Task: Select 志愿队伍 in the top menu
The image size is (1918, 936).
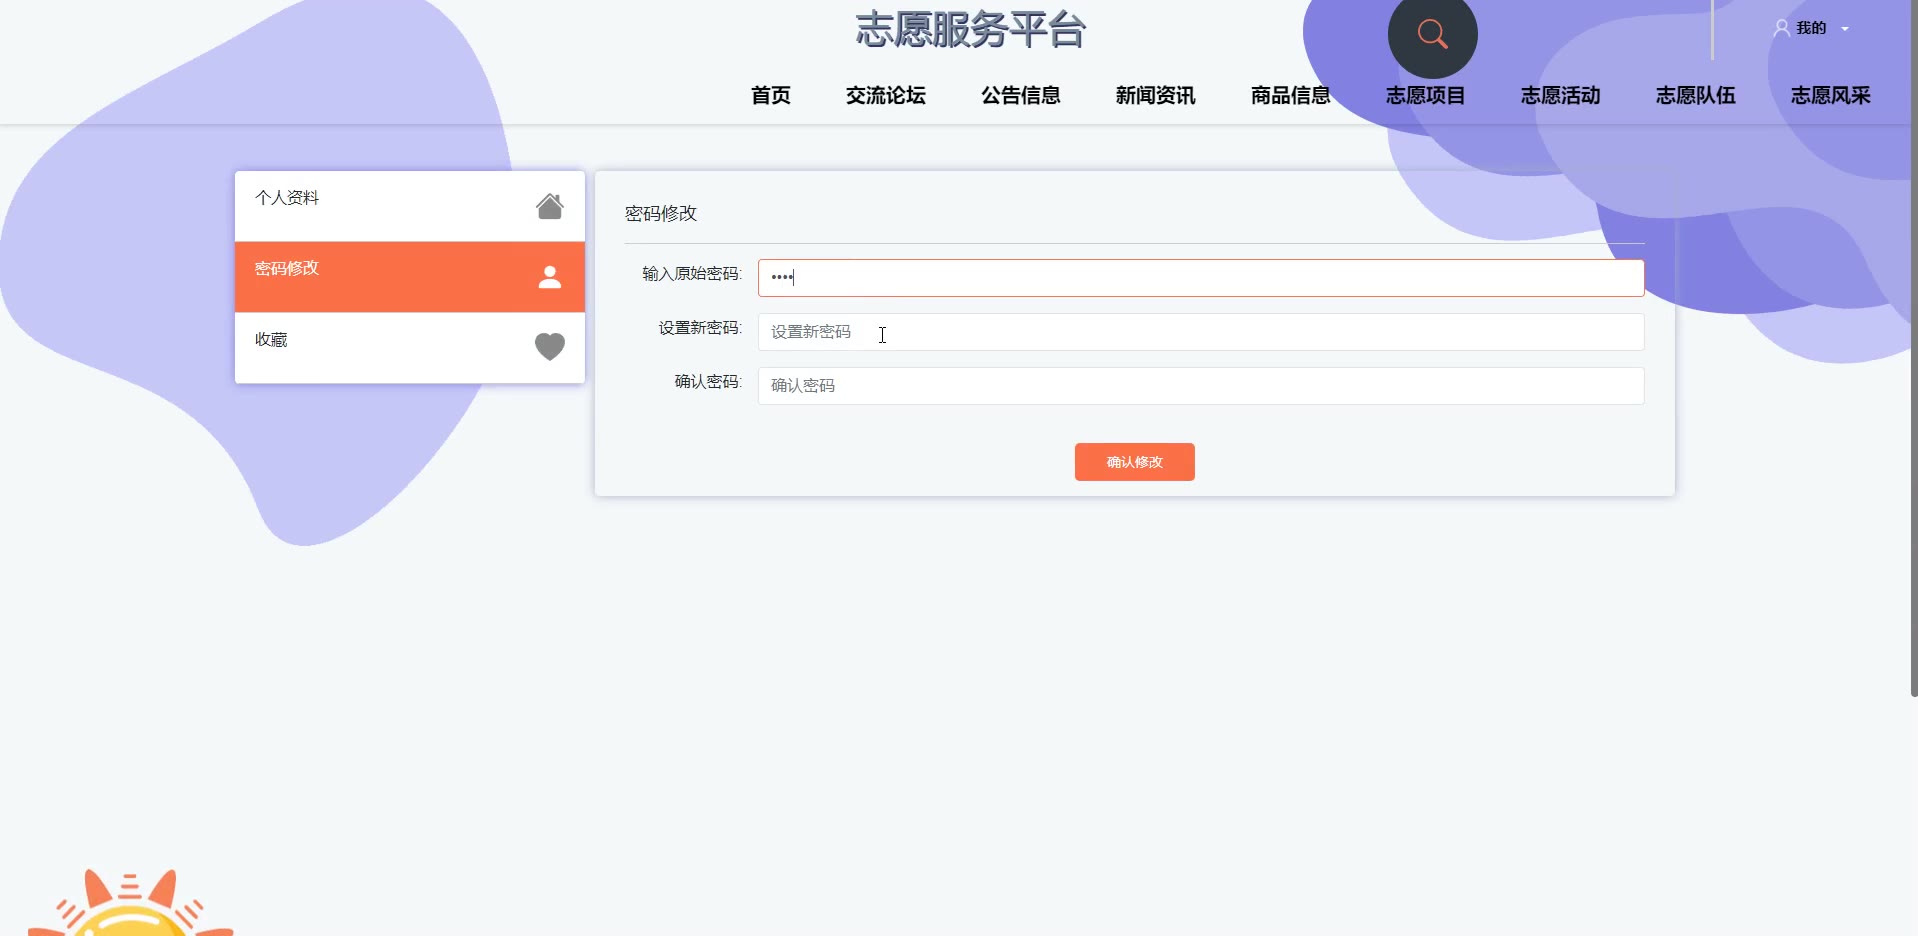Action: [1696, 95]
